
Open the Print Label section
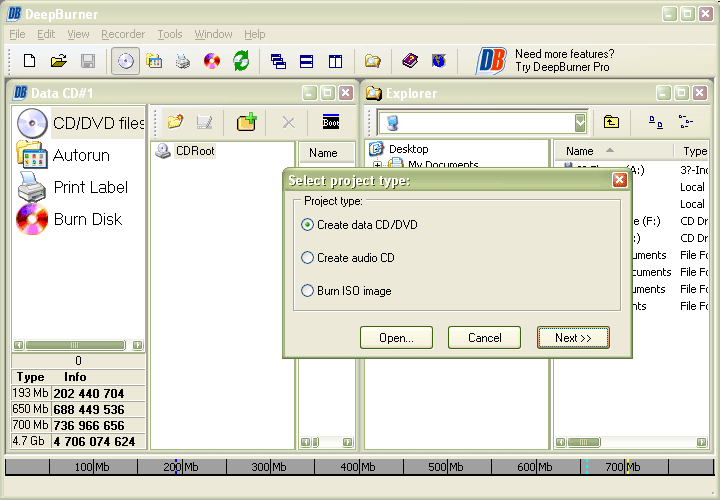click(32, 187)
